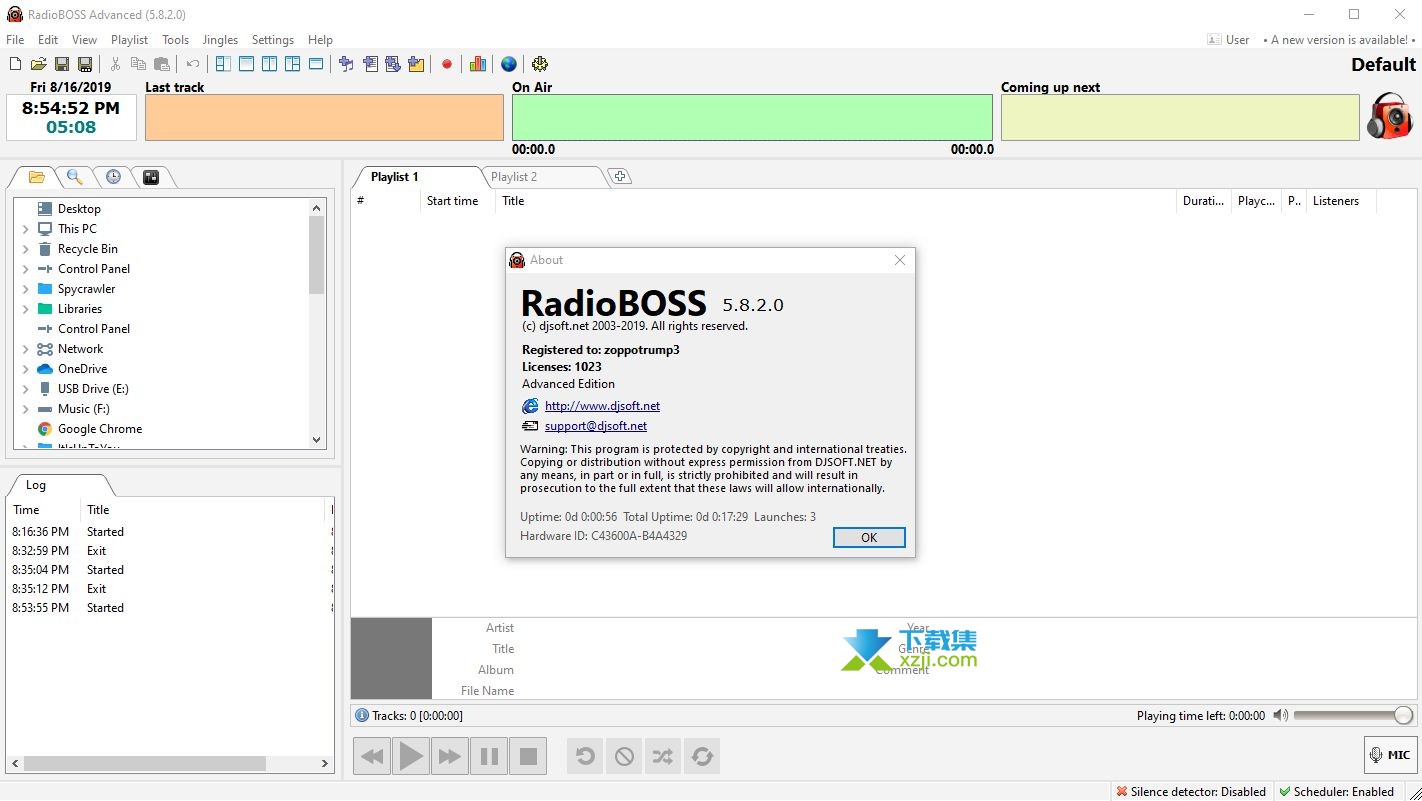
Task: Close the About dialog
Action: click(900, 260)
